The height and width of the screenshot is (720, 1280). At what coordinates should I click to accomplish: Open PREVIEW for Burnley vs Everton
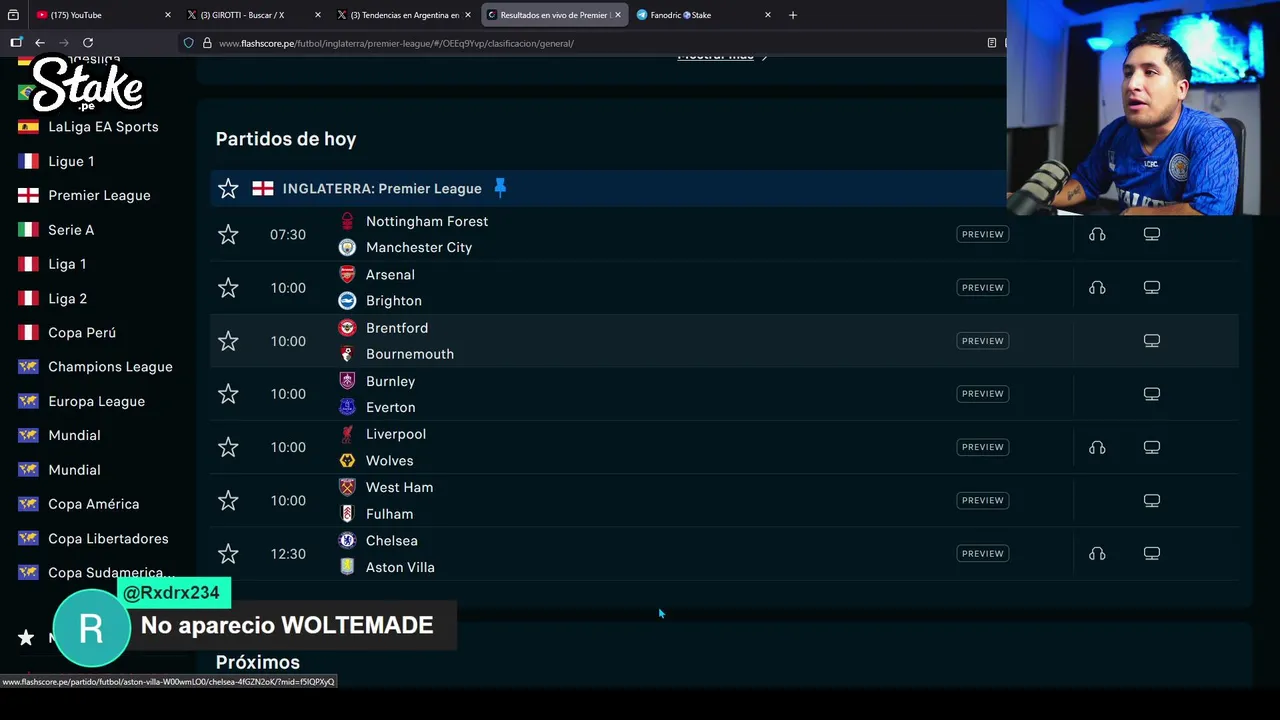(x=982, y=394)
